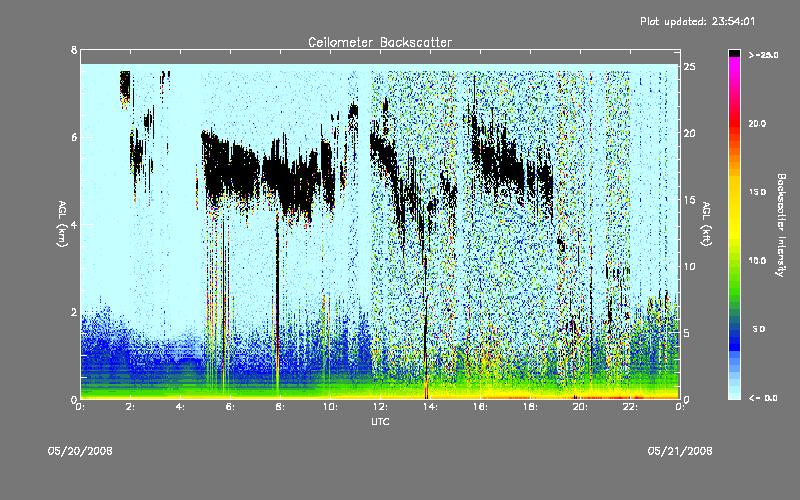
Task: Click the '6' tick on AGL (km) axis
Action: pos(74,137)
